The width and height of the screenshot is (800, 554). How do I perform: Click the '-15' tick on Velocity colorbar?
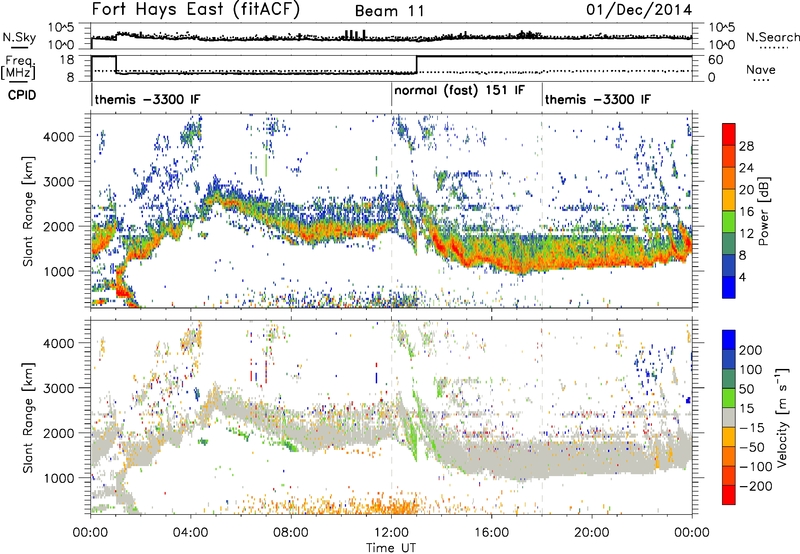coord(752,428)
